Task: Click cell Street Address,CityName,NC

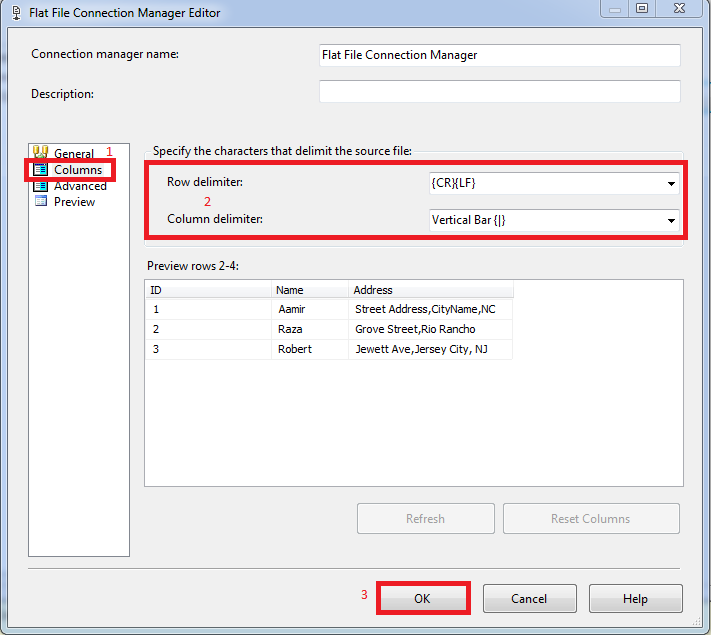Action: coord(431,309)
